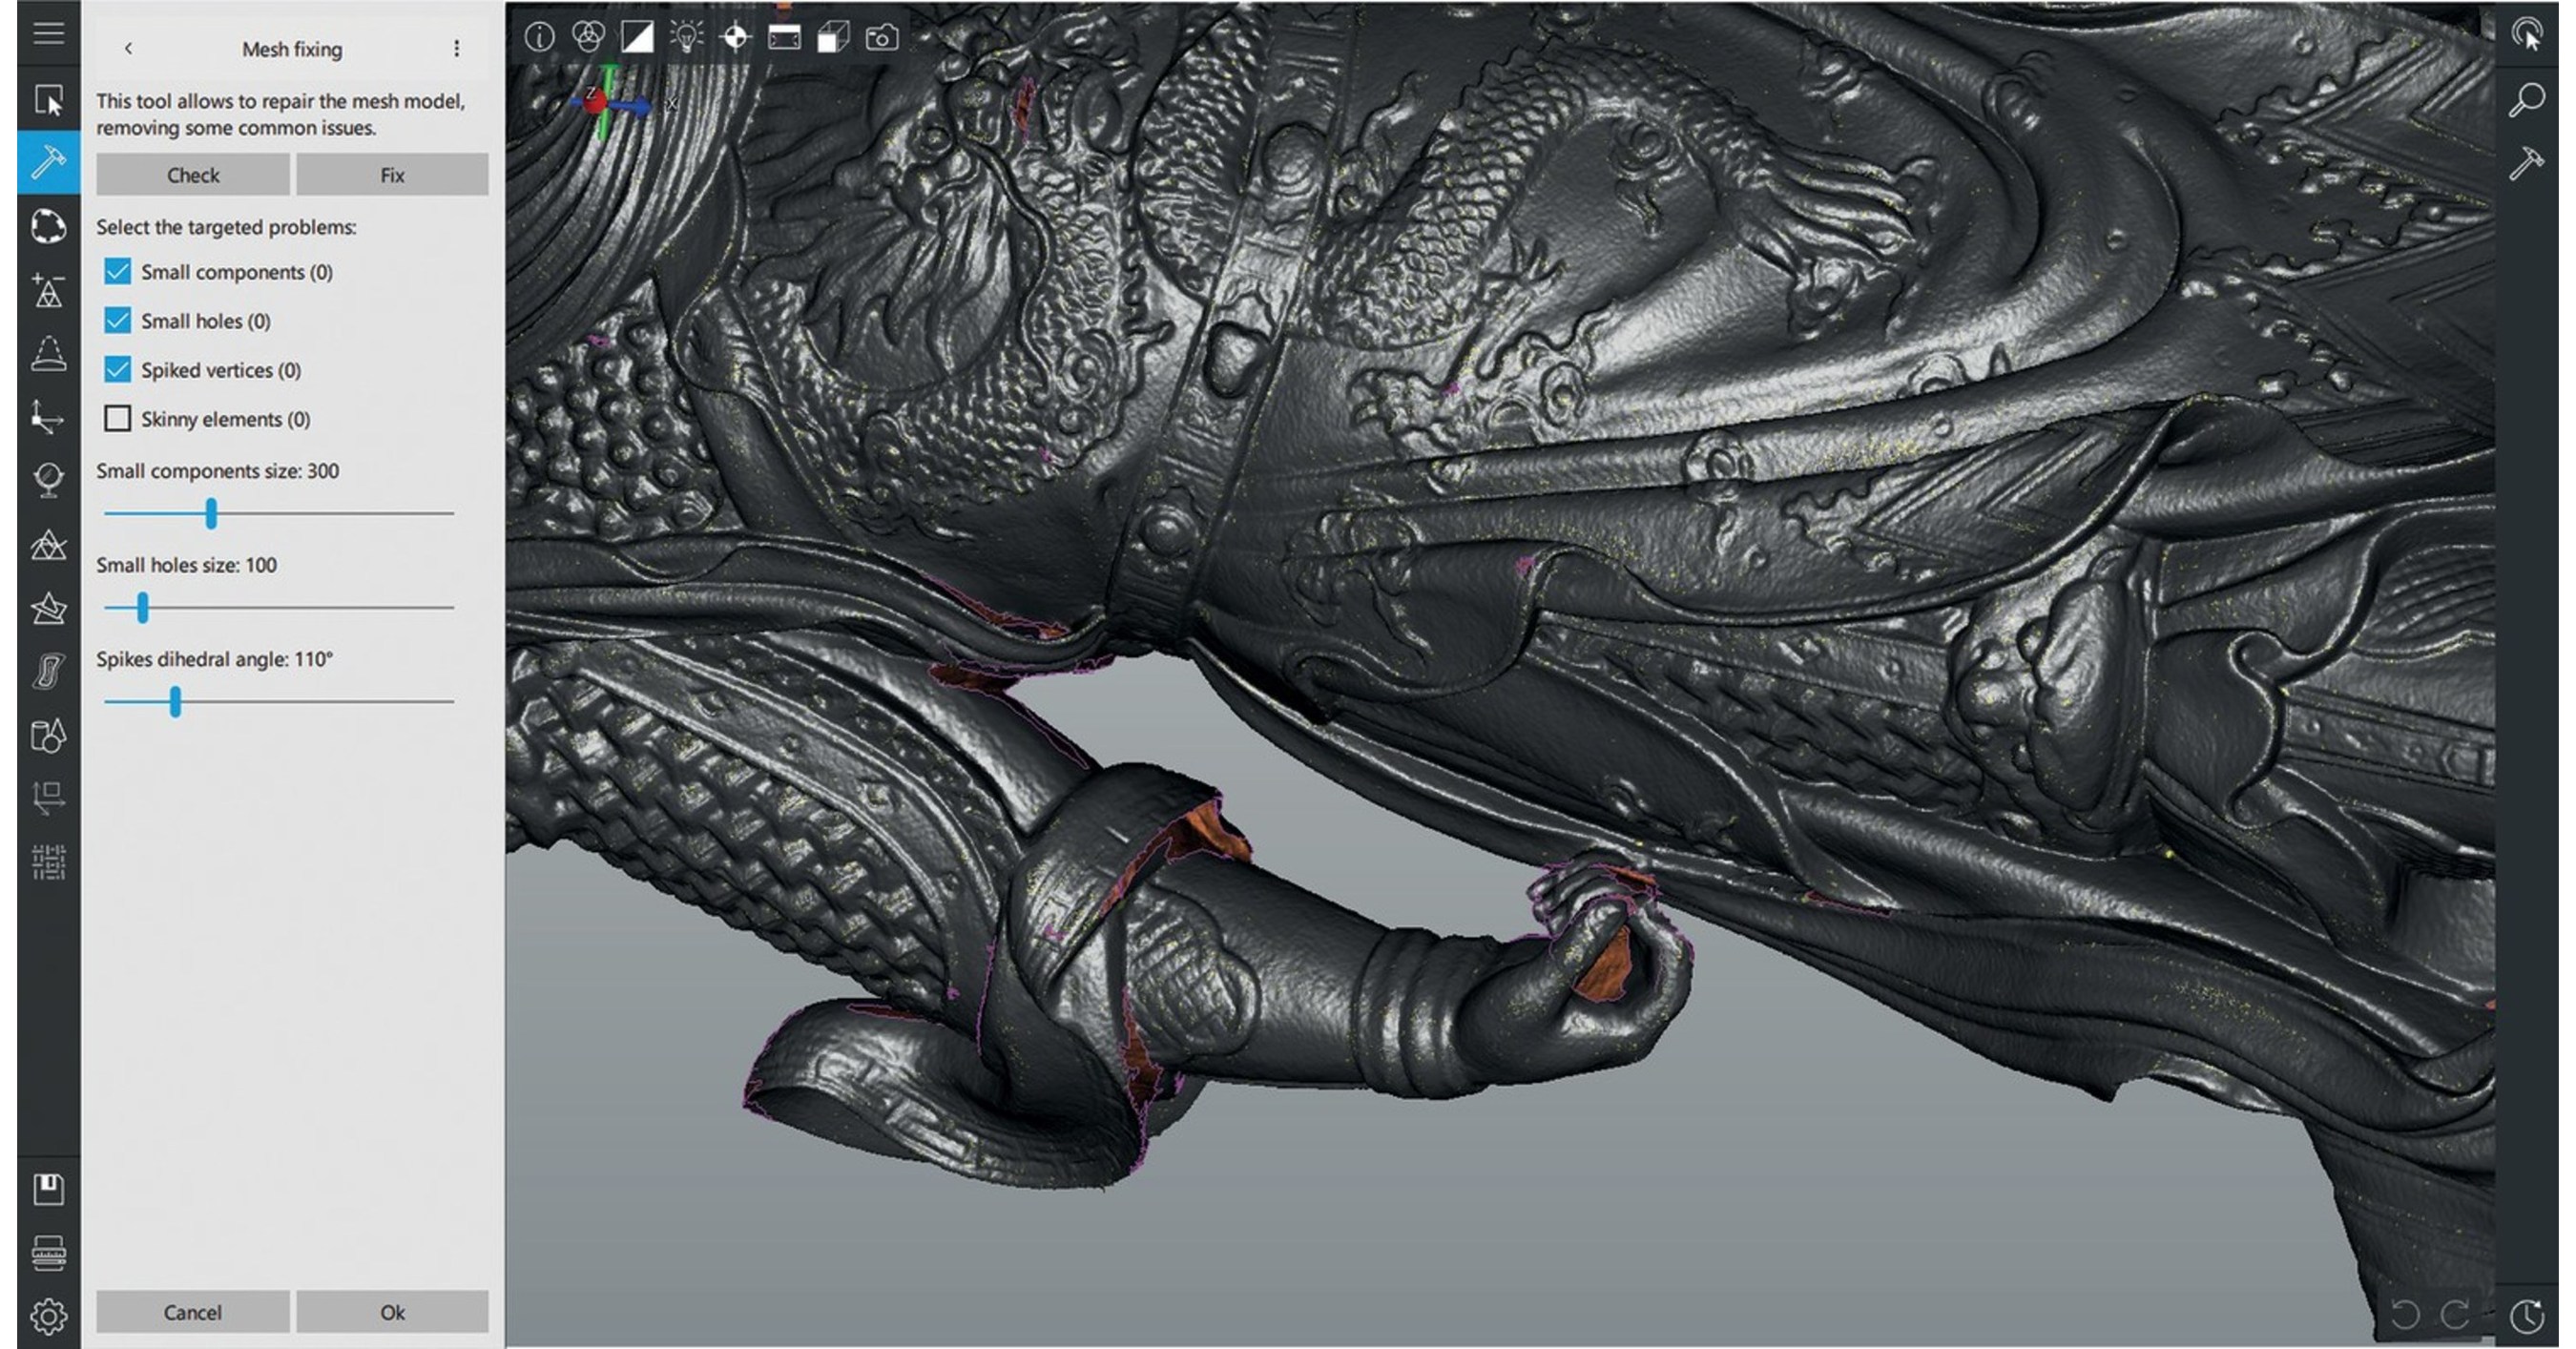Click the save floppy disk icon

click(48, 1188)
